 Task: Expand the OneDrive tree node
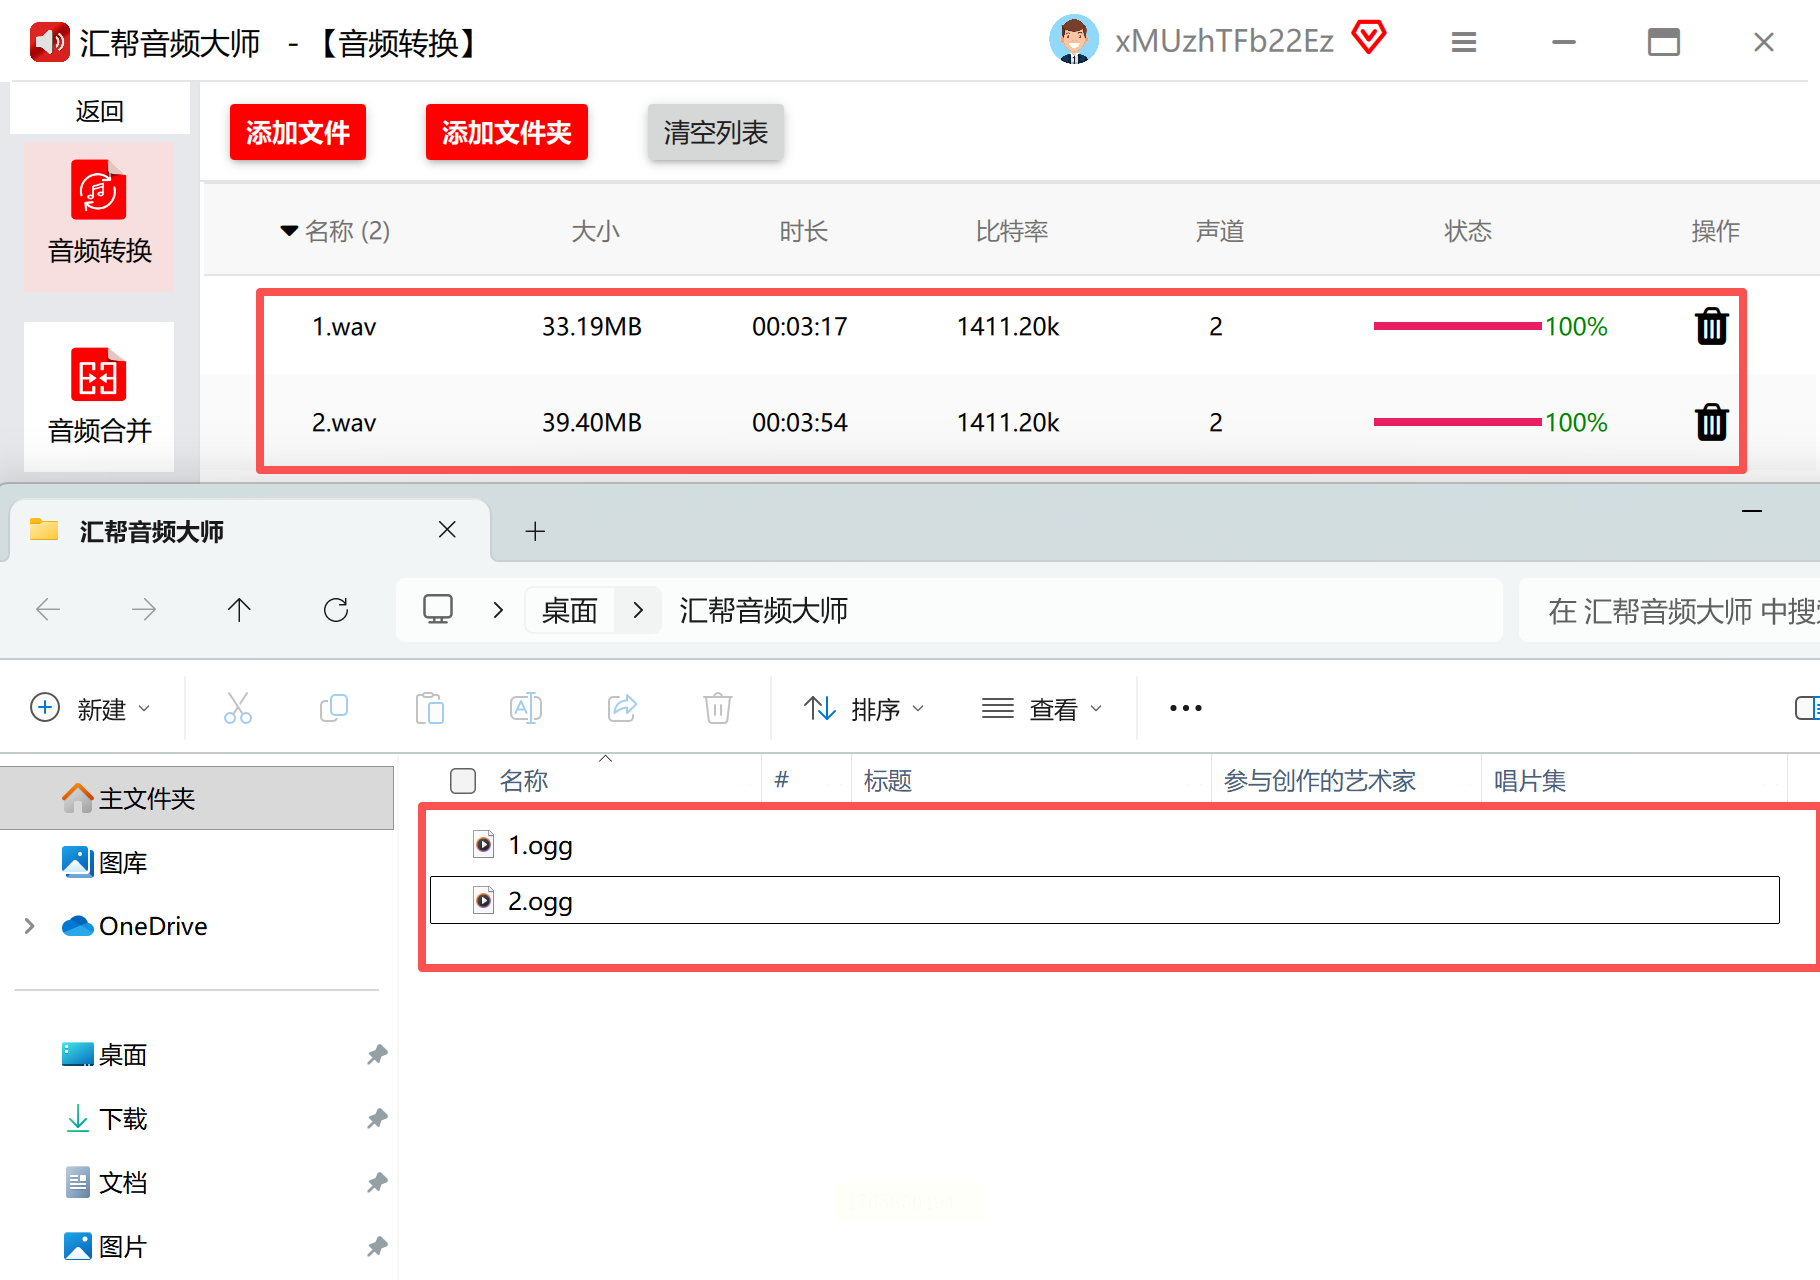click(30, 926)
